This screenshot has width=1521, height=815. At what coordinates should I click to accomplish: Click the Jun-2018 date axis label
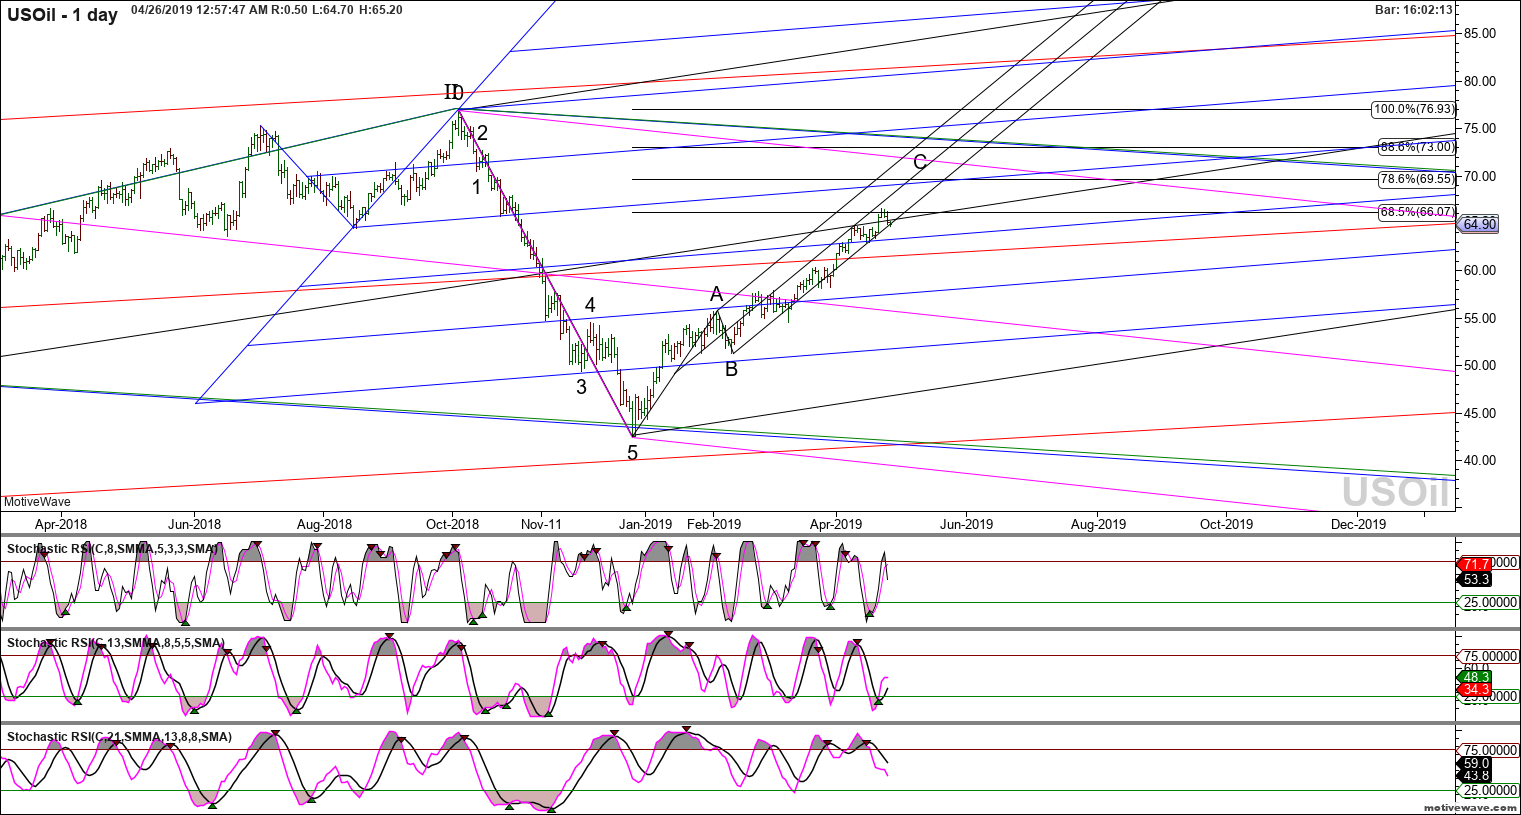pos(194,524)
